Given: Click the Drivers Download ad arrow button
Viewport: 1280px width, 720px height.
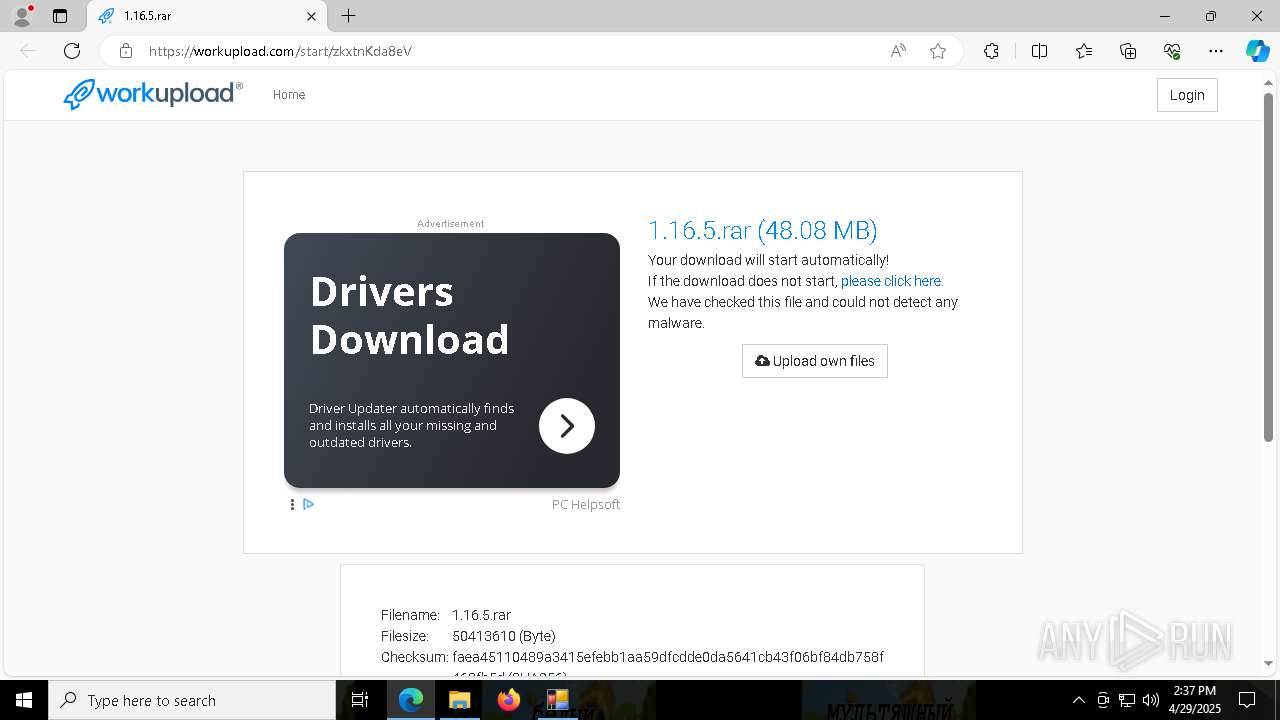Looking at the screenshot, I should pos(567,426).
